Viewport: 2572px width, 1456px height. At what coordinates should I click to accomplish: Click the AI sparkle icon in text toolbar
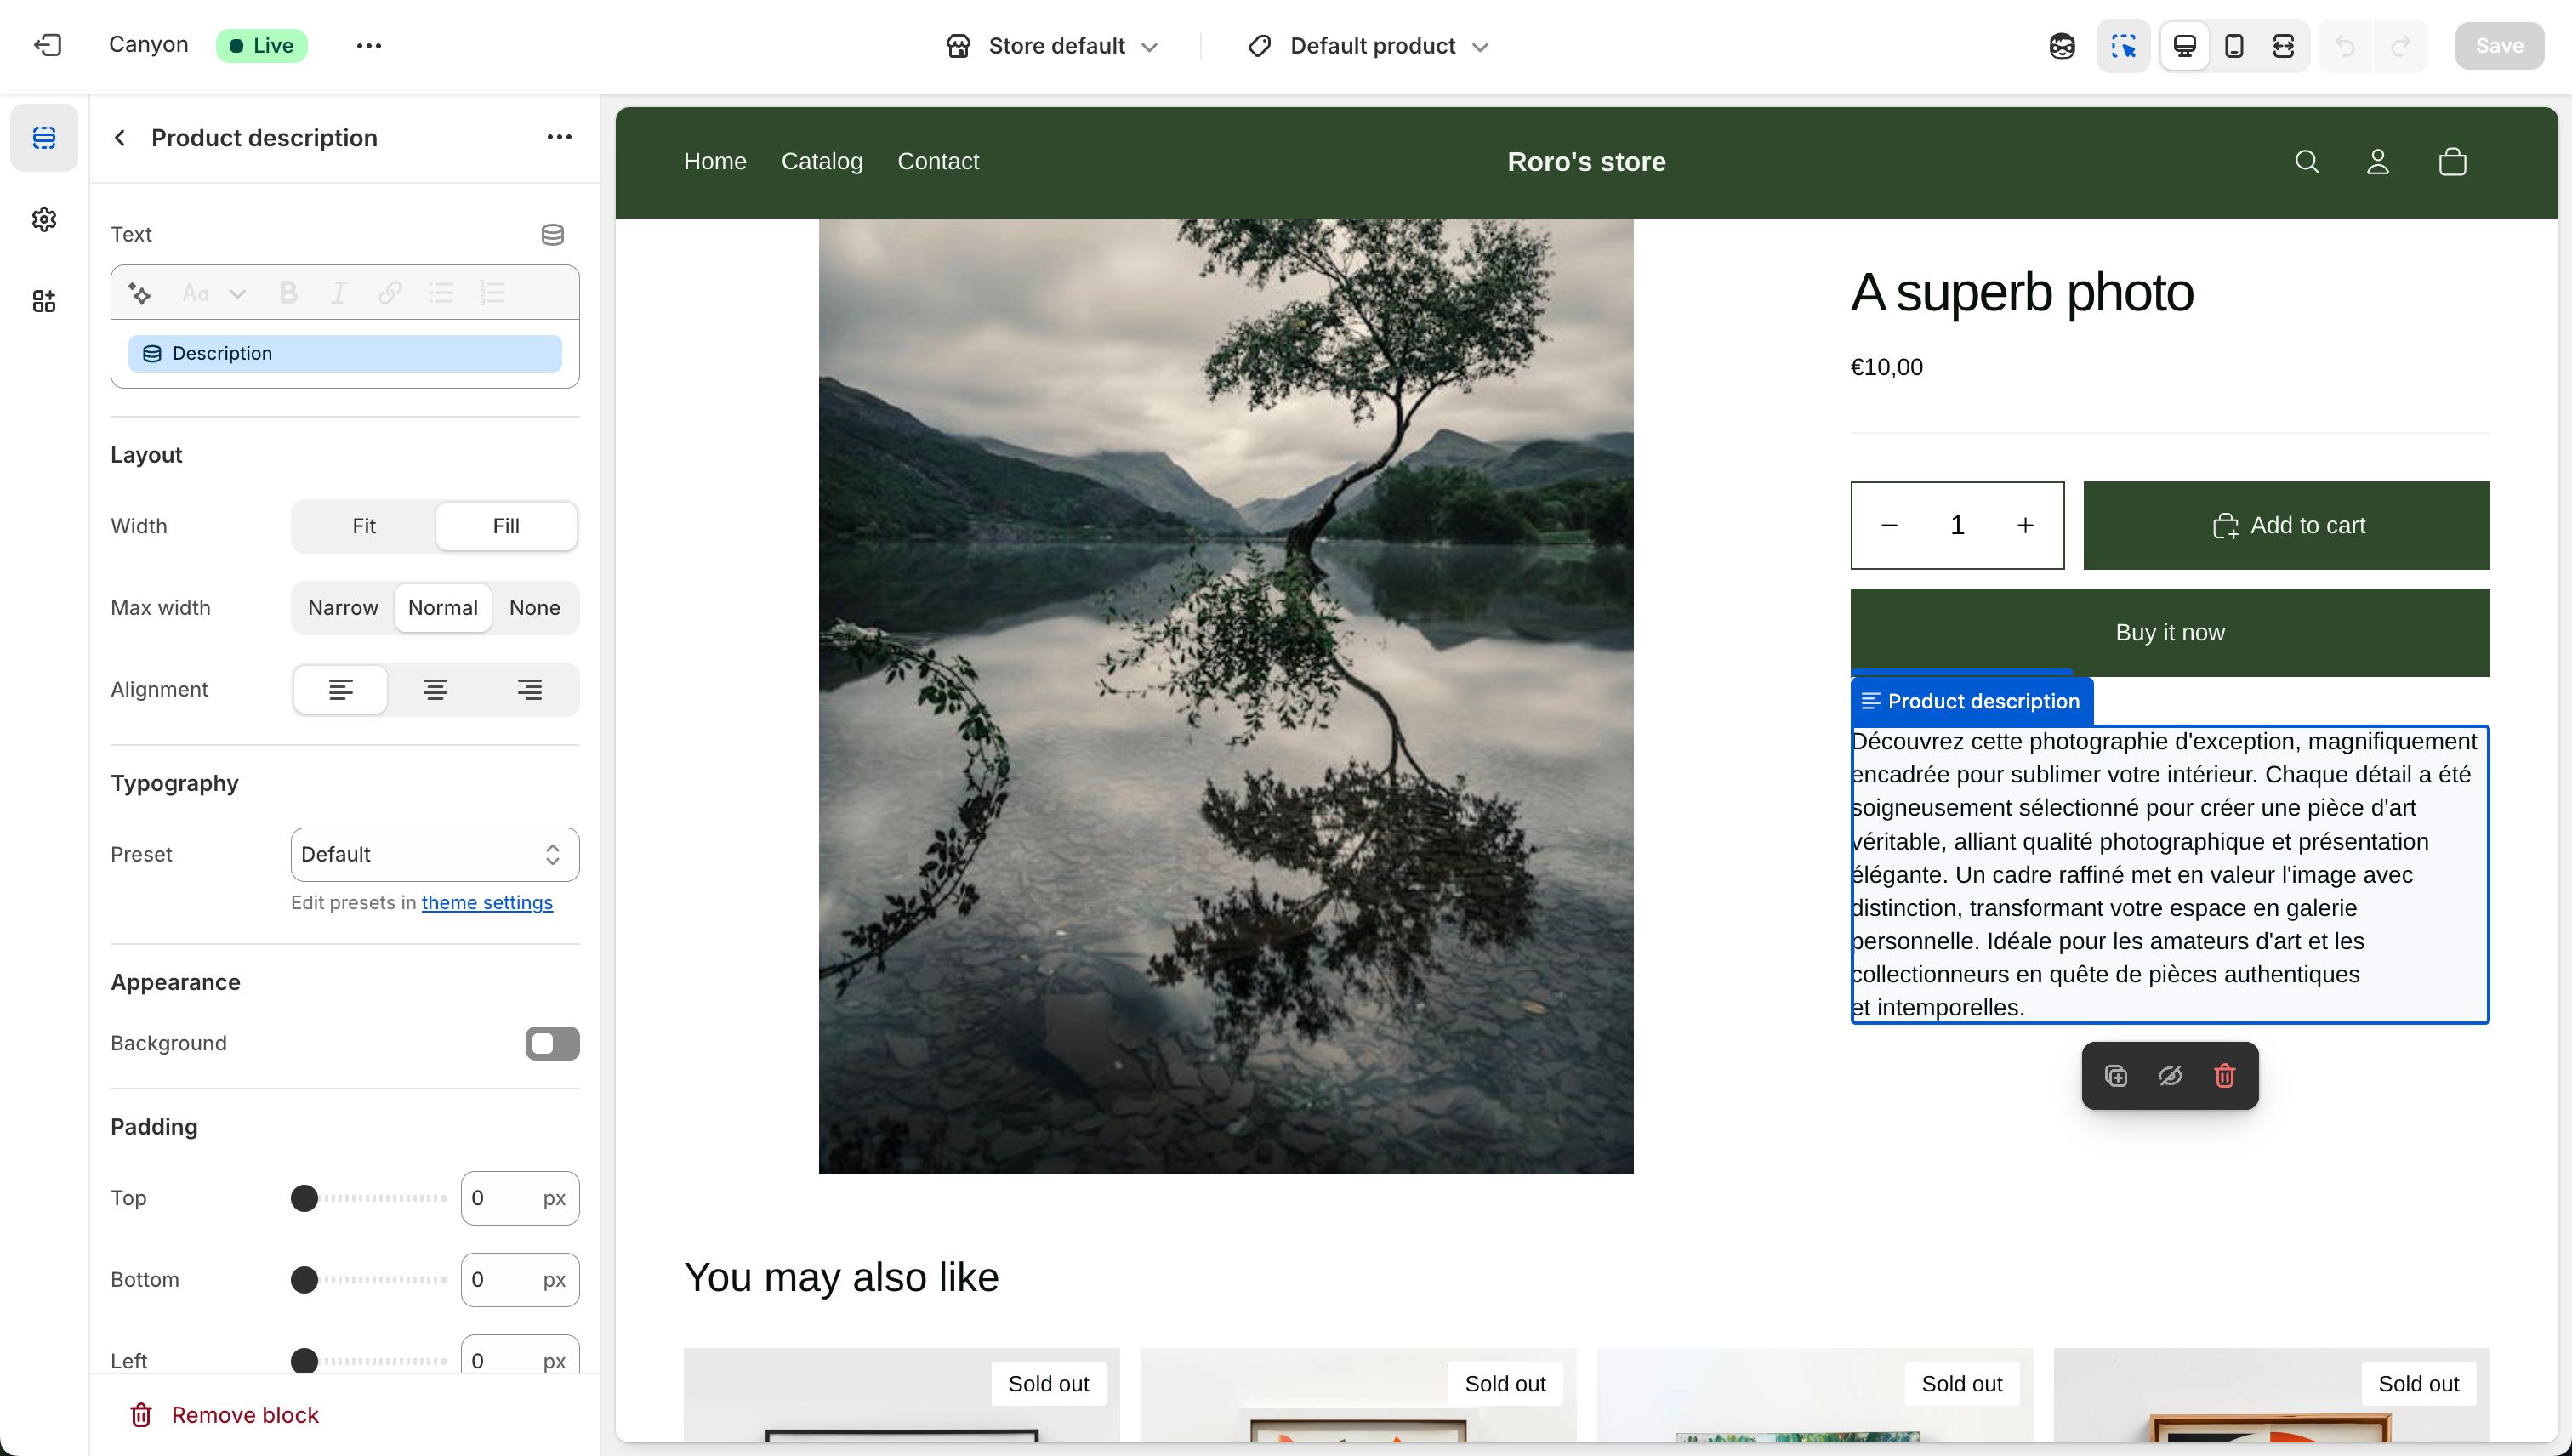point(139,292)
